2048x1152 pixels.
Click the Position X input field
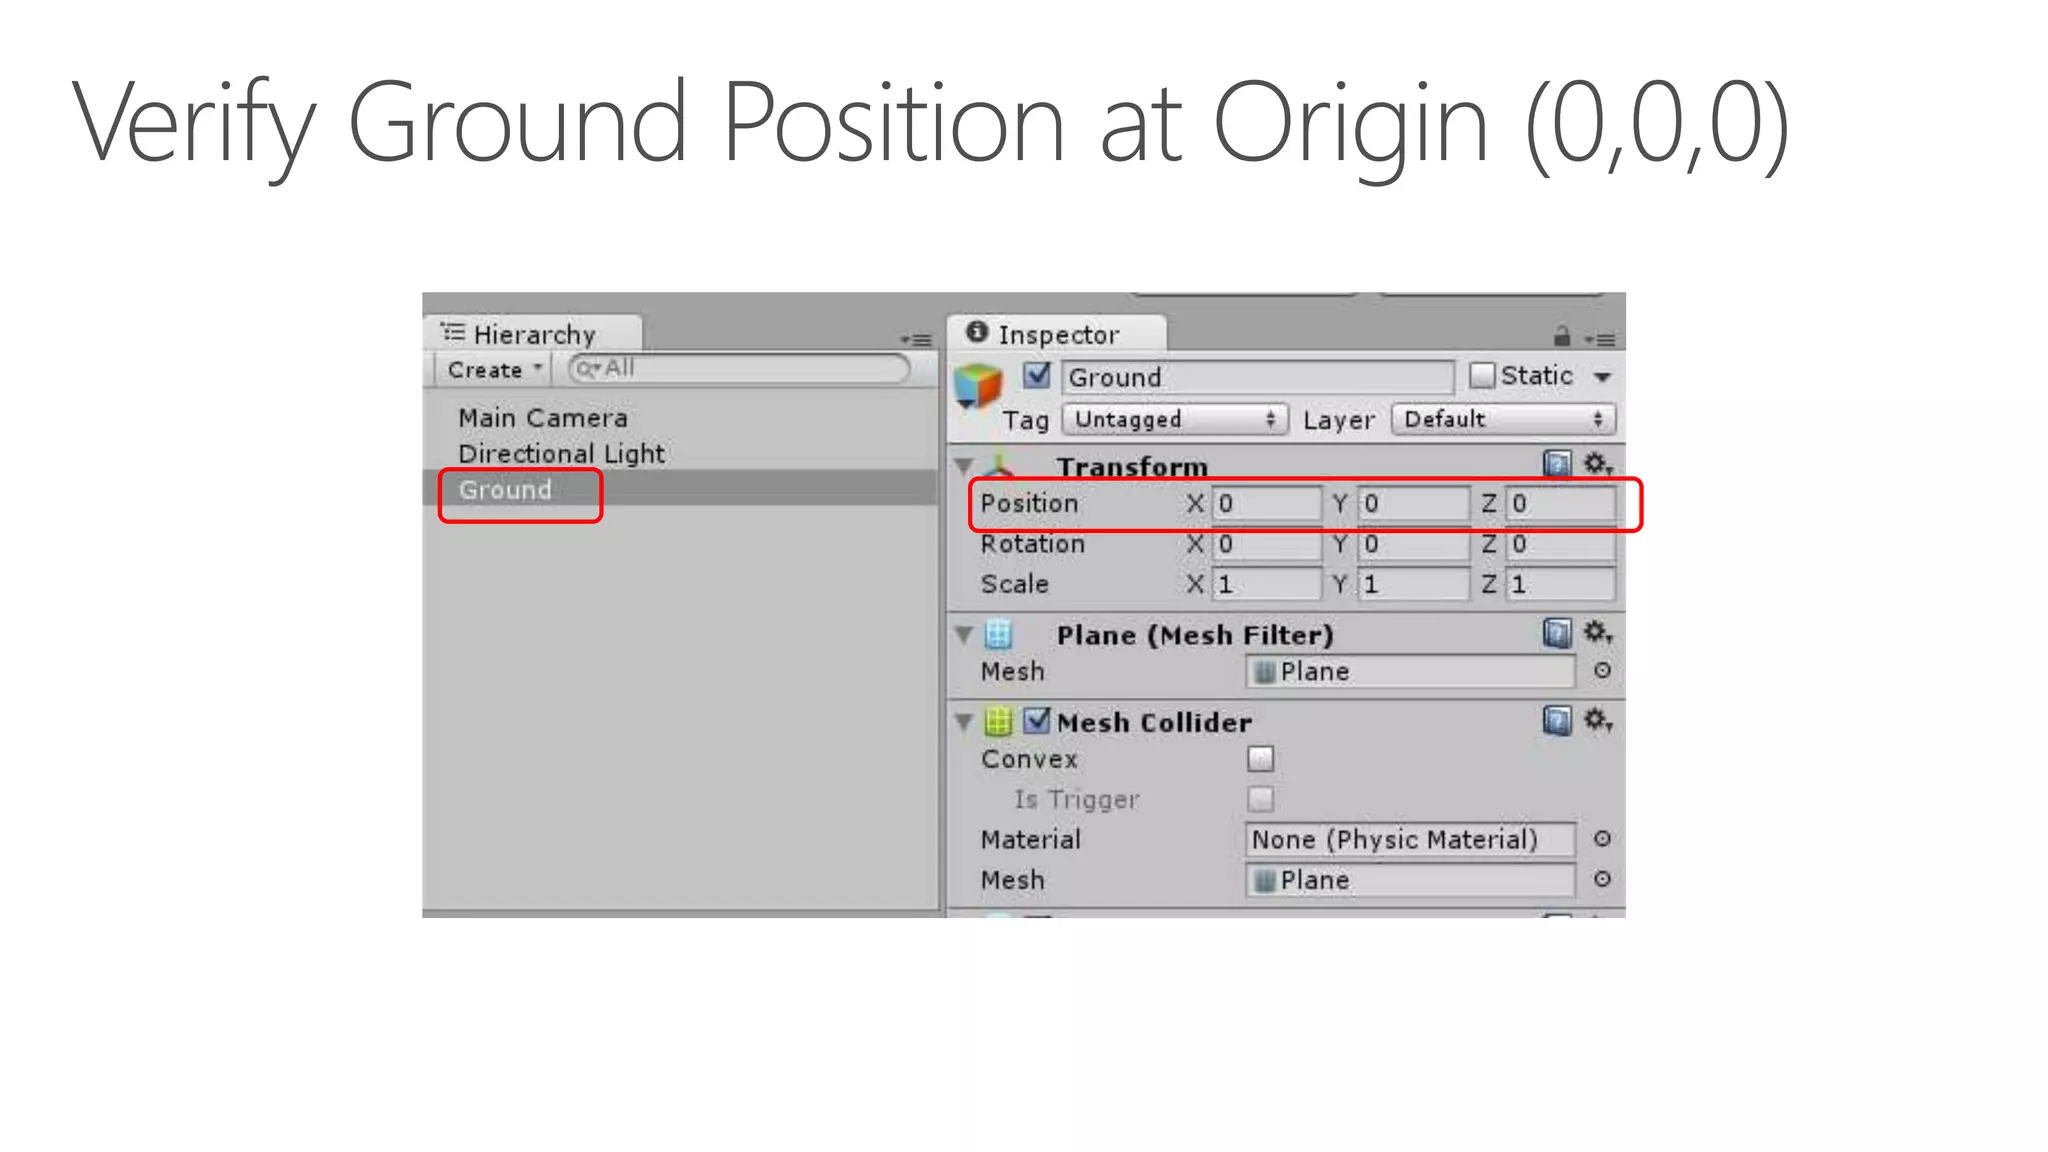(1266, 503)
